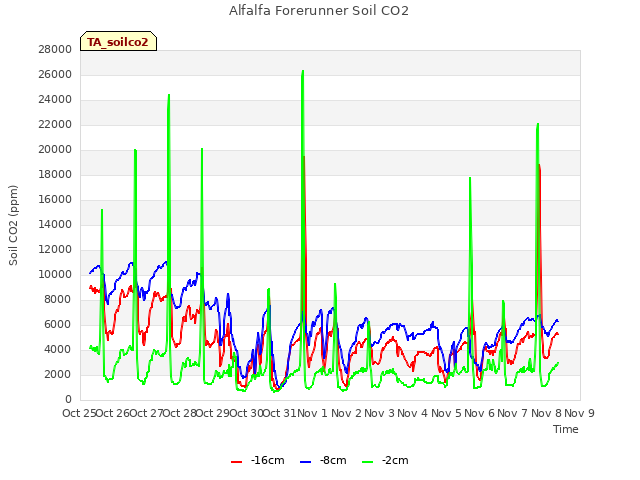Screen dimensions: 640x480
Task: Click the 6000 y-axis tick label
Action: coord(58,324)
